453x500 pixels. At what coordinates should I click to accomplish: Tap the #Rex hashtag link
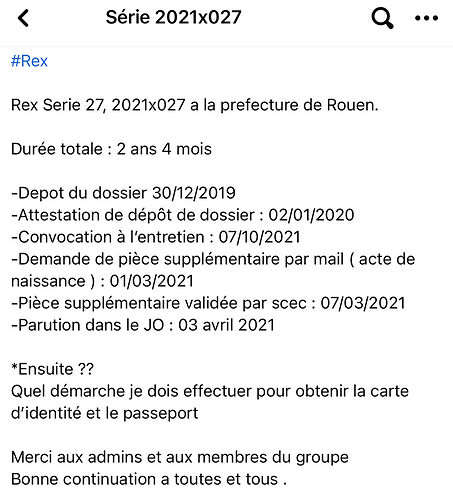(29, 61)
